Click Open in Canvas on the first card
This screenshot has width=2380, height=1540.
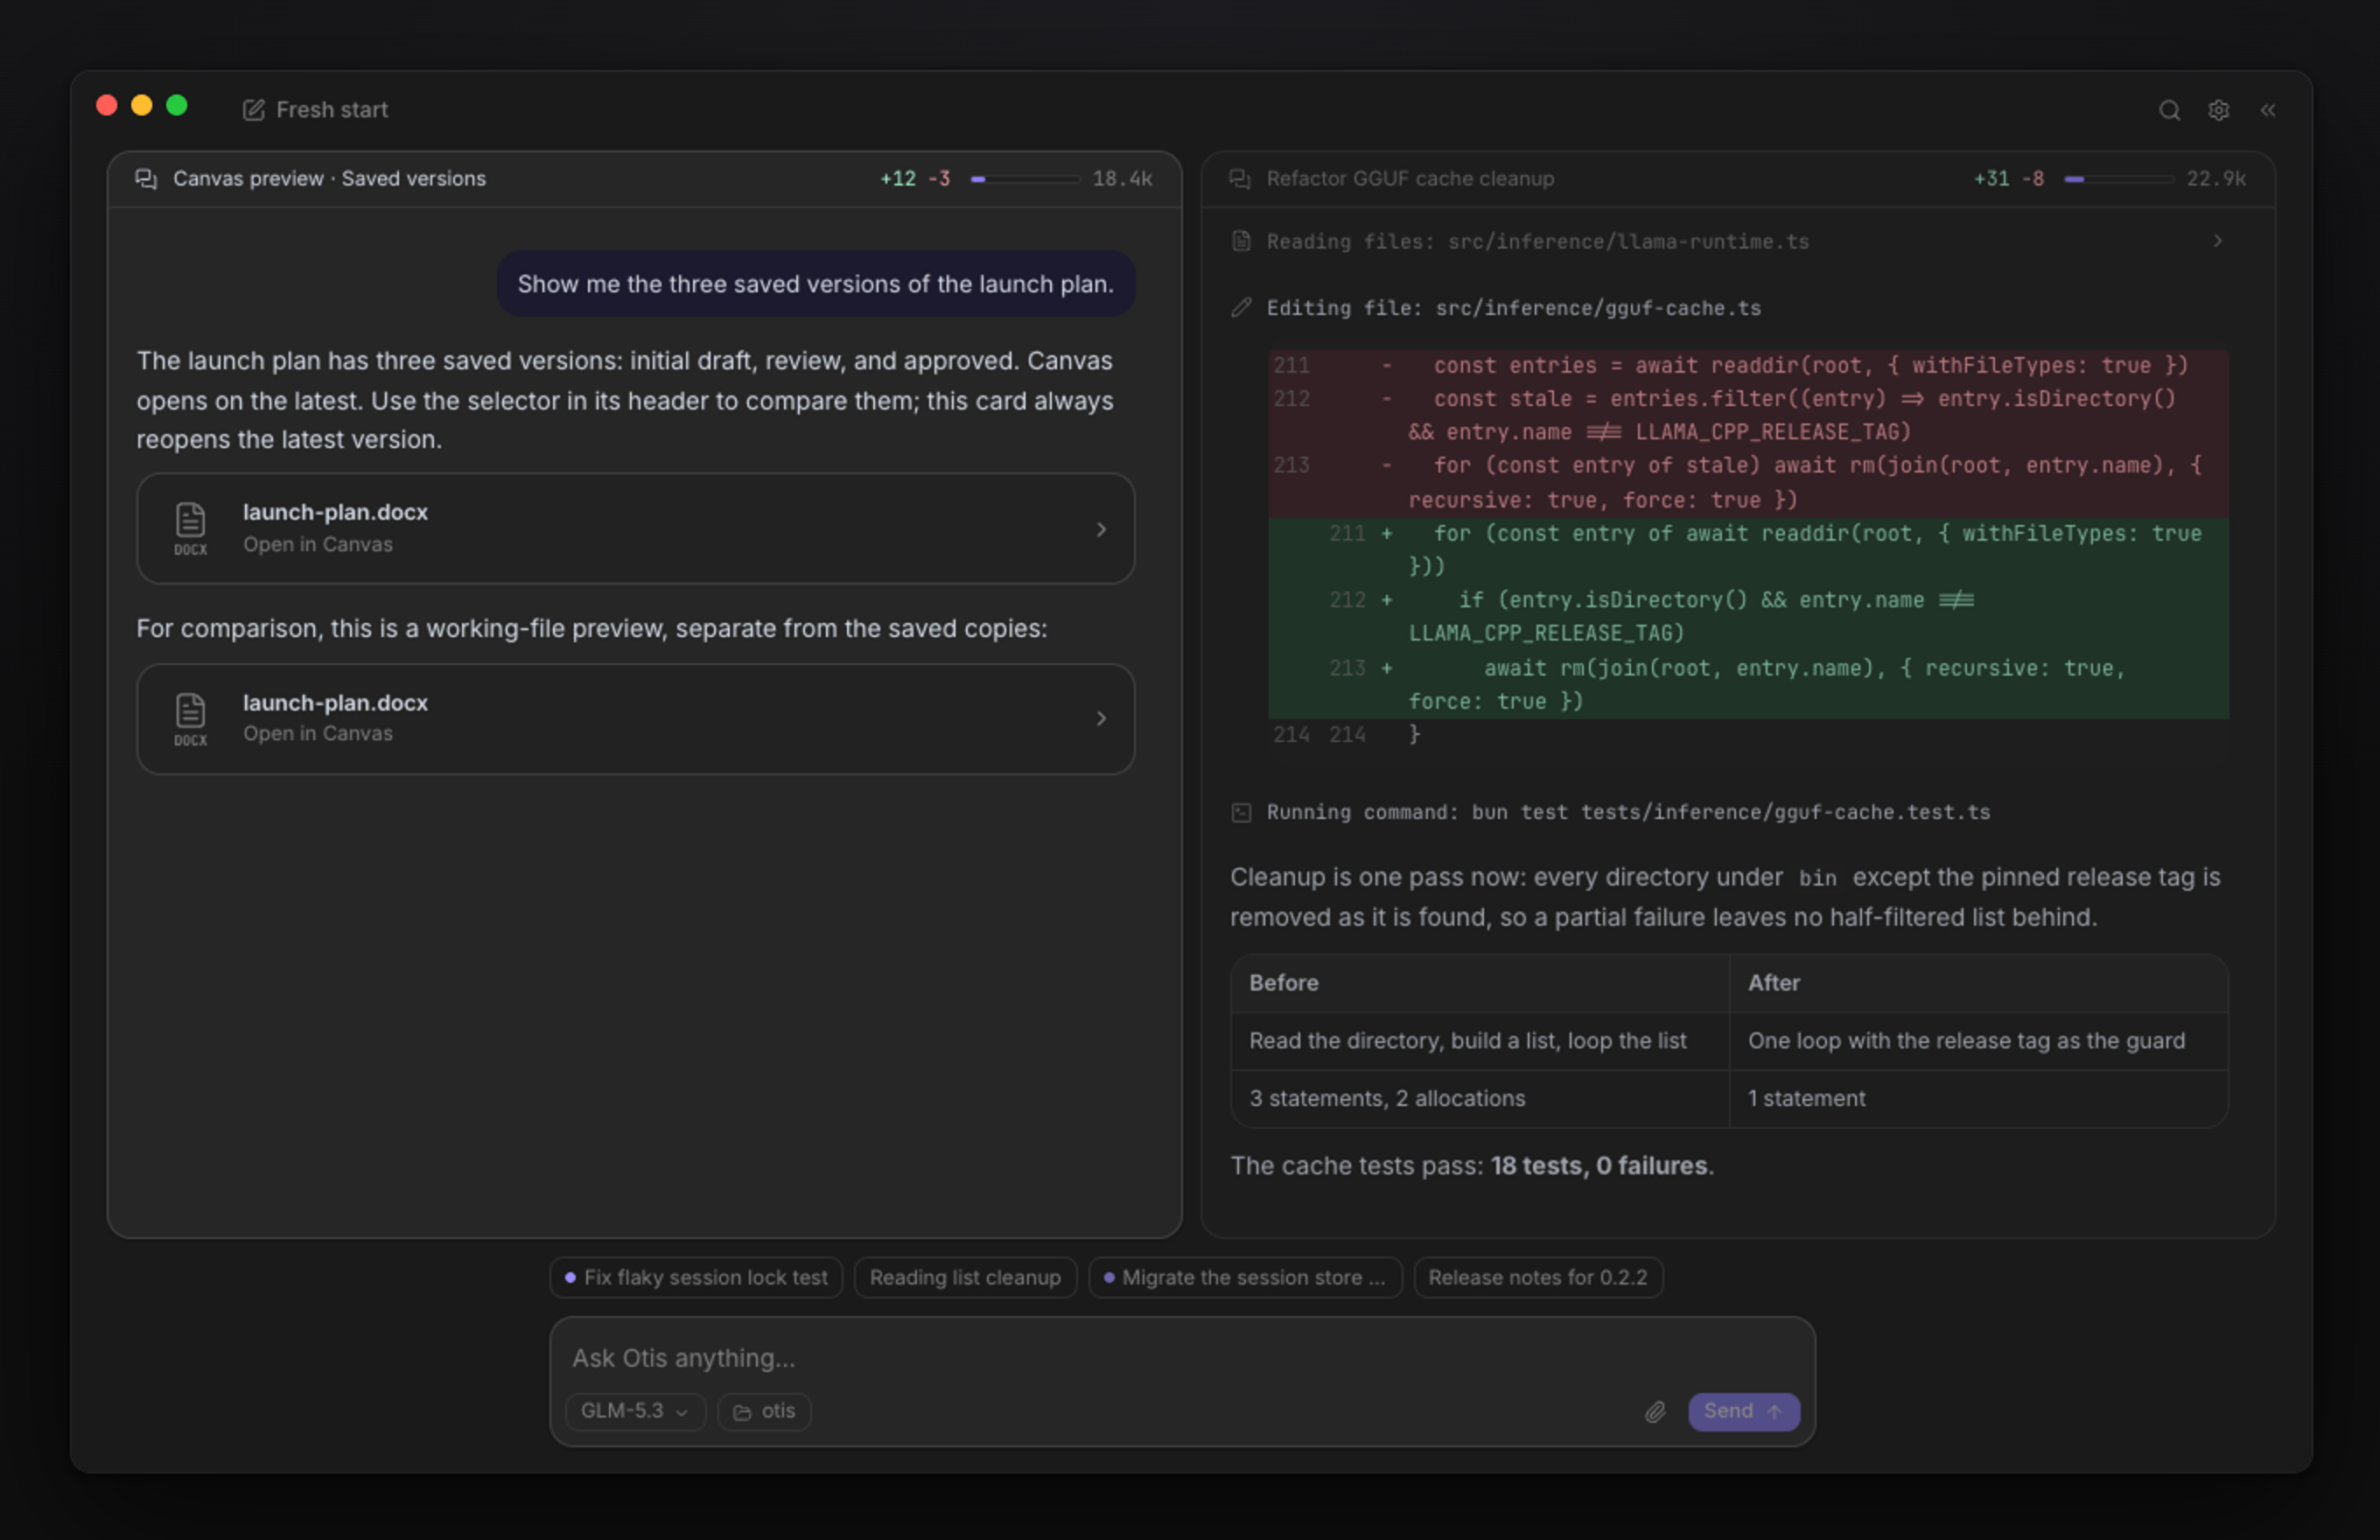[318, 544]
